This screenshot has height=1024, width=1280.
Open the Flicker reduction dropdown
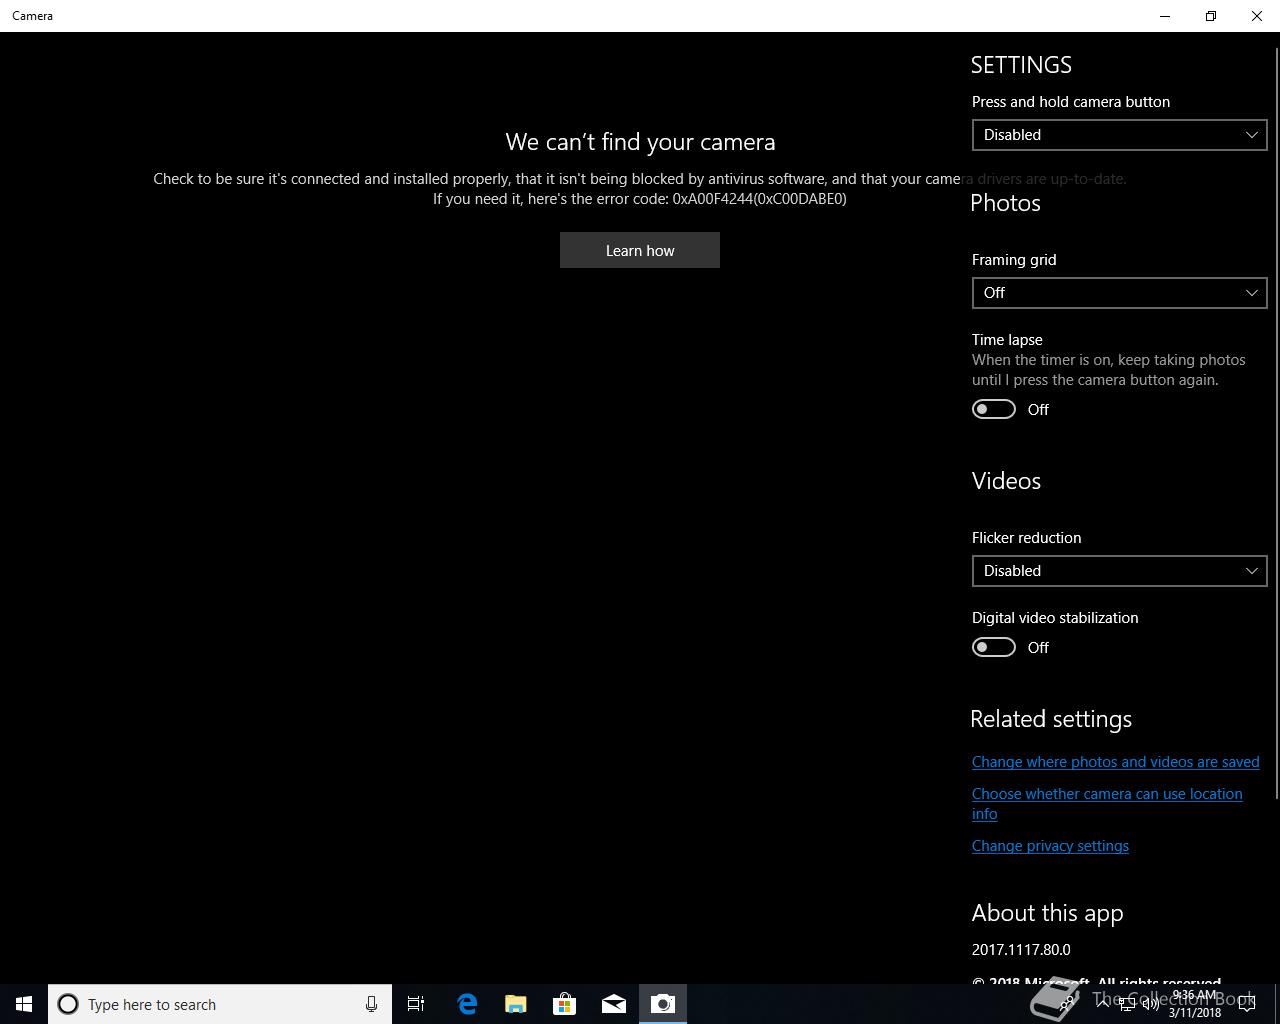coord(1119,571)
